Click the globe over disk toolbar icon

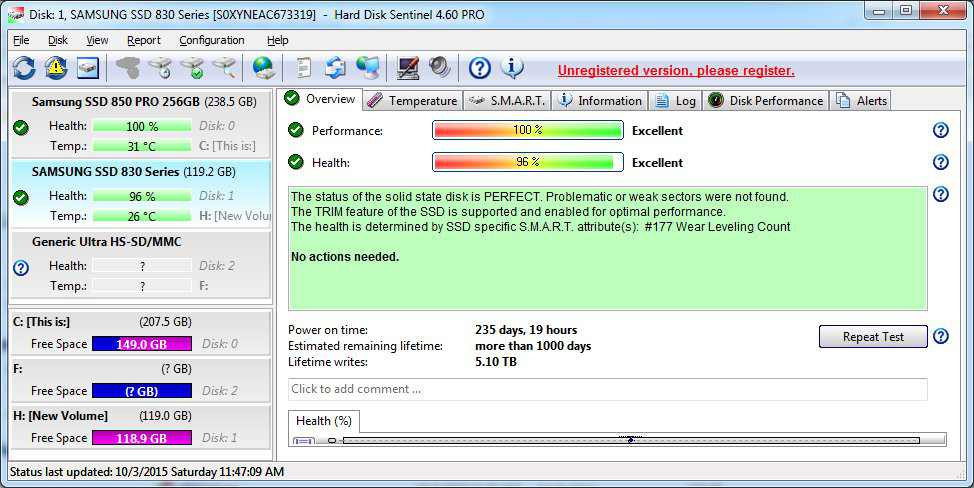pyautogui.click(x=264, y=68)
